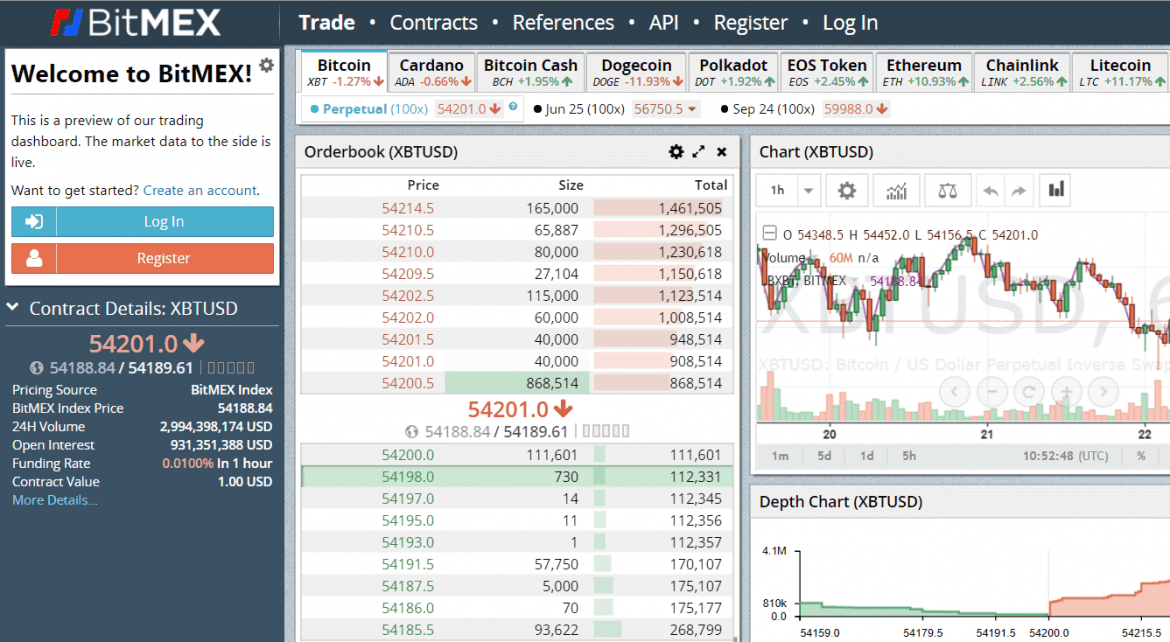Follow the More Details link
Image resolution: width=1170 pixels, height=642 pixels.
(x=54, y=500)
